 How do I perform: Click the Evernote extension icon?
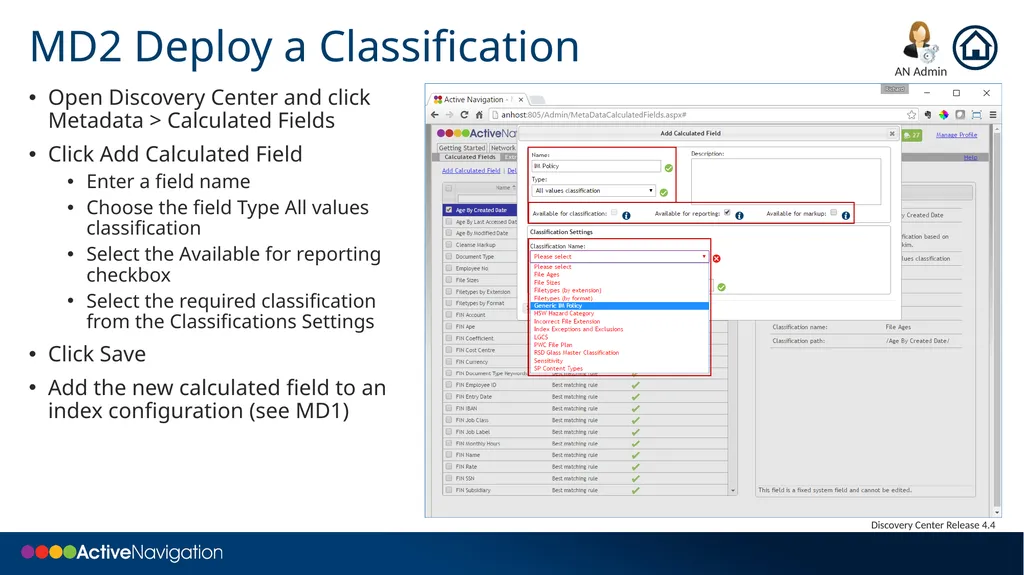tap(927, 114)
